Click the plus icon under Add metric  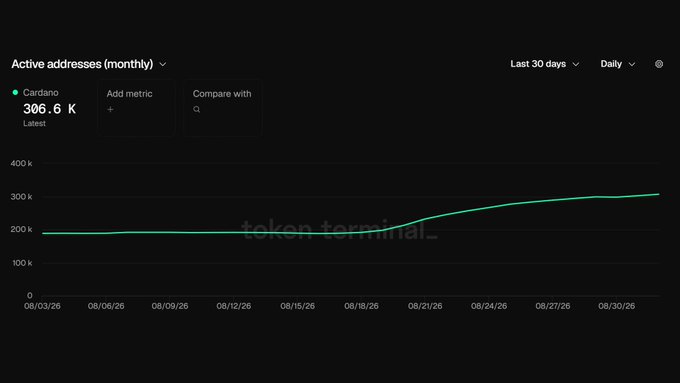pyautogui.click(x=110, y=109)
